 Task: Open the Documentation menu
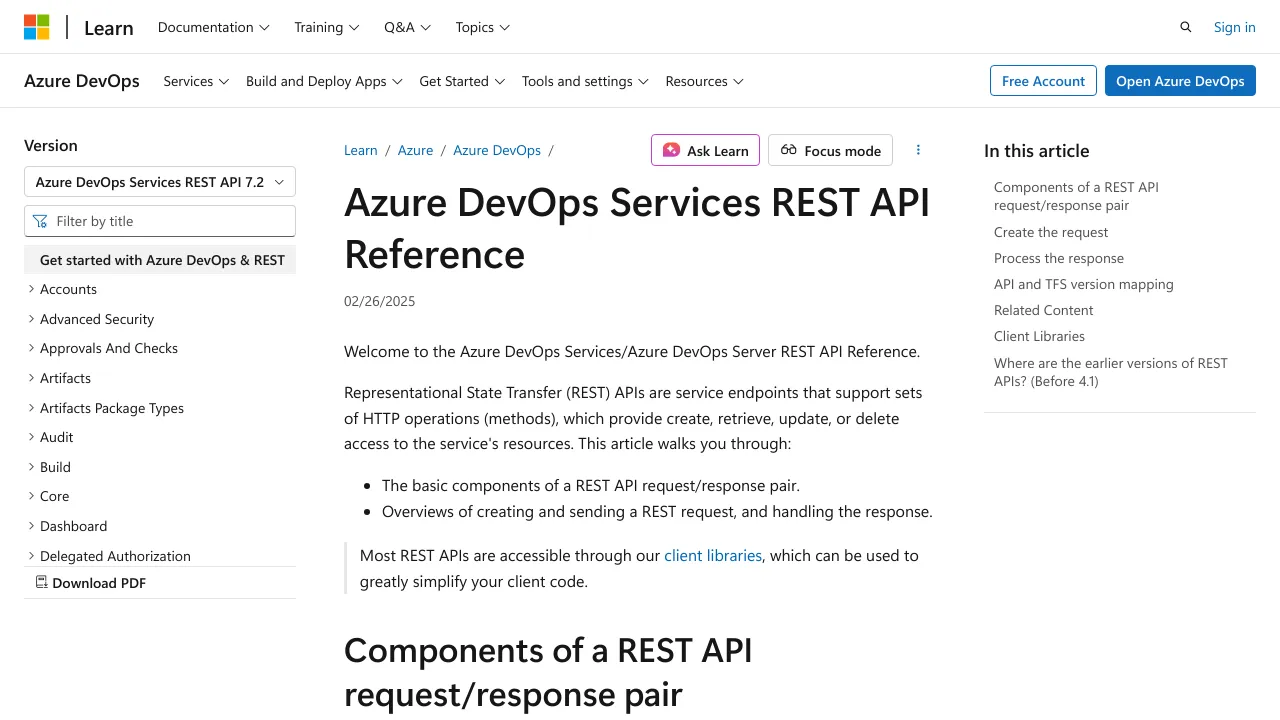(x=214, y=27)
